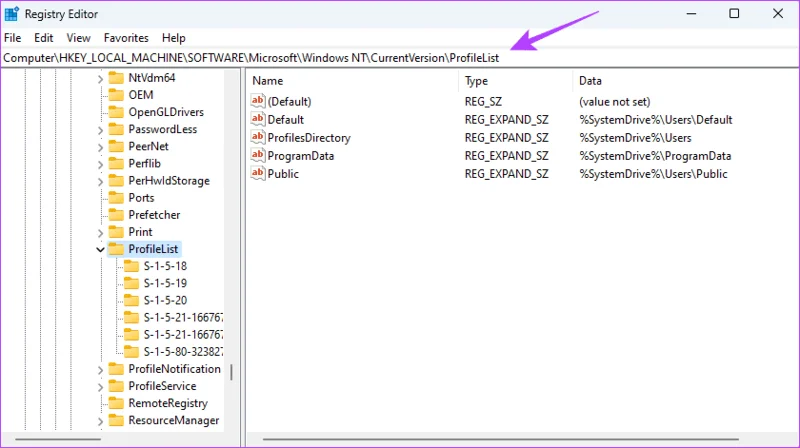Expand the PasswordLess key

(100, 130)
